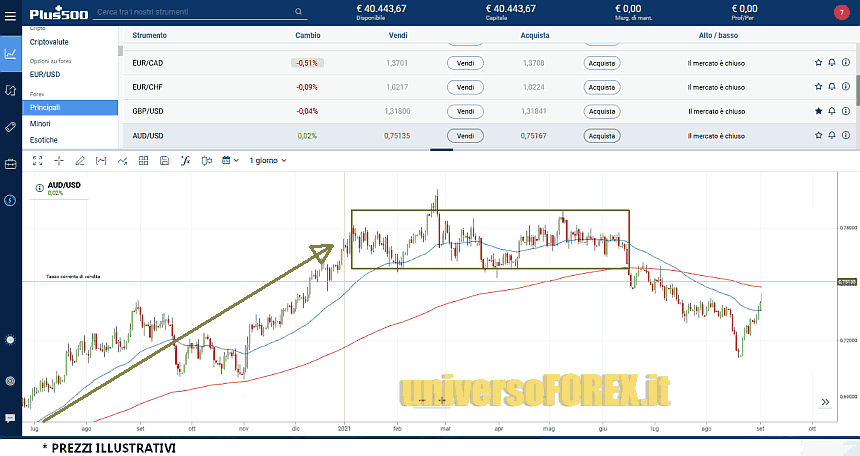The width and height of the screenshot is (860, 456).
Task: Open the calendar date range dropdown
Action: [230, 160]
